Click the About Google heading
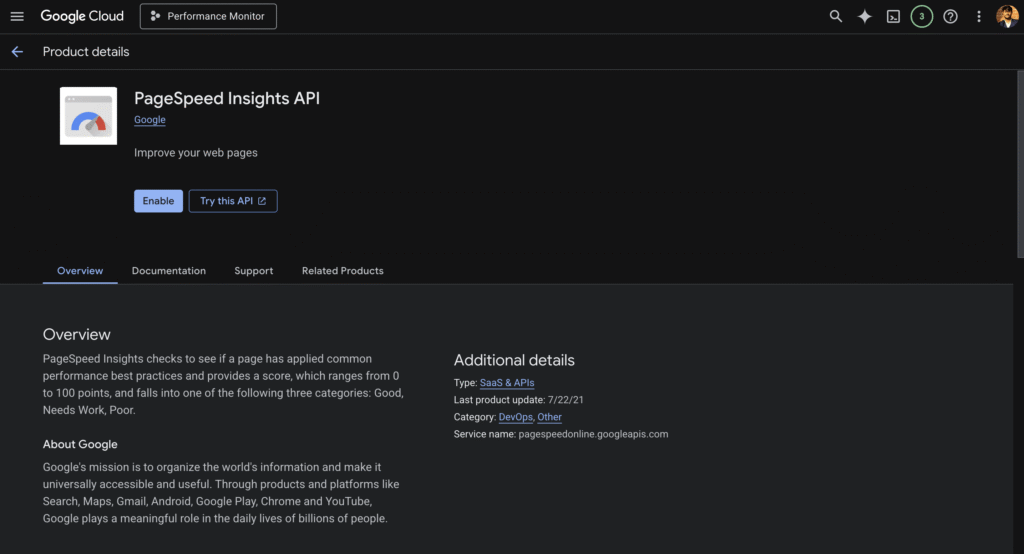Screen dimensions: 1024x554 pos(80,444)
